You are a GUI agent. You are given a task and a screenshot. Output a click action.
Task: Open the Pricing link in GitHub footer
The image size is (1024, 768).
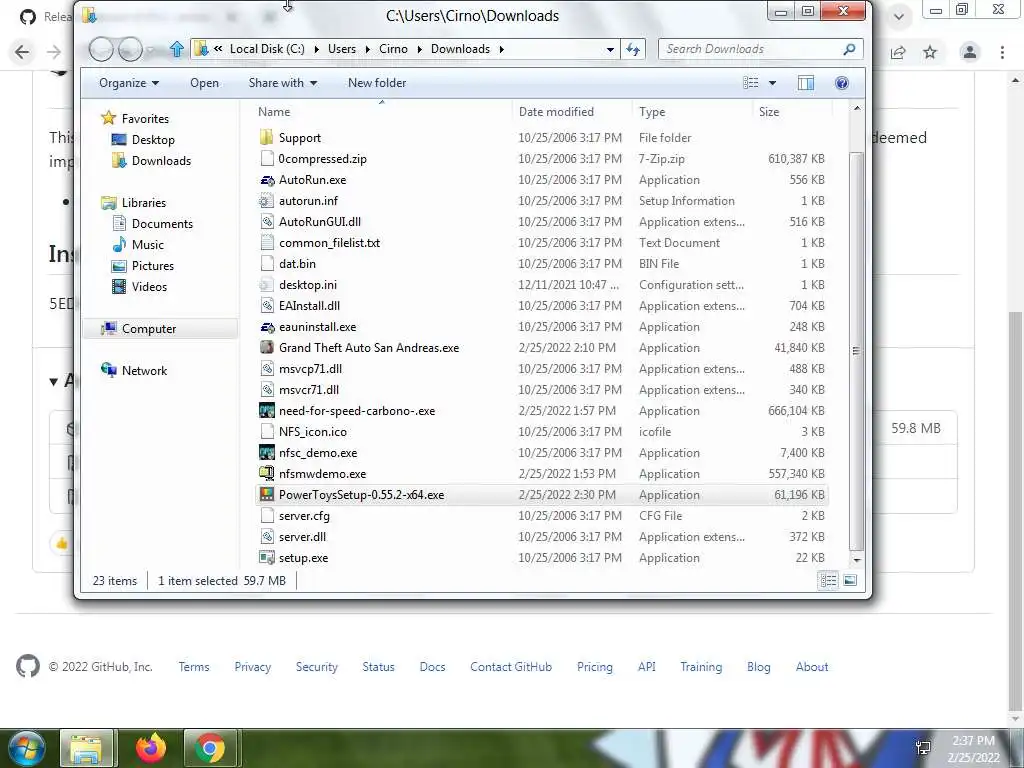594,667
